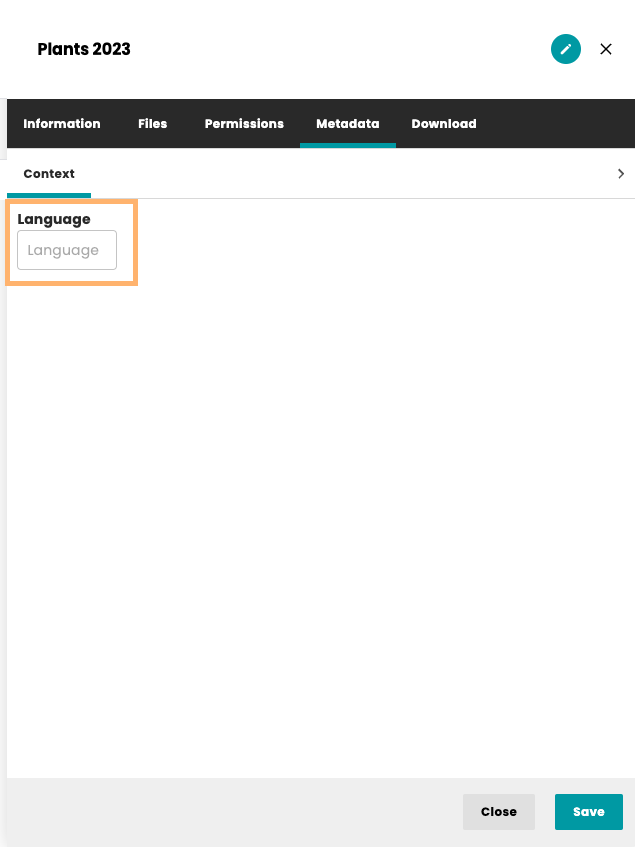This screenshot has width=635, height=847.
Task: Open the Files tab
Action: (152, 124)
